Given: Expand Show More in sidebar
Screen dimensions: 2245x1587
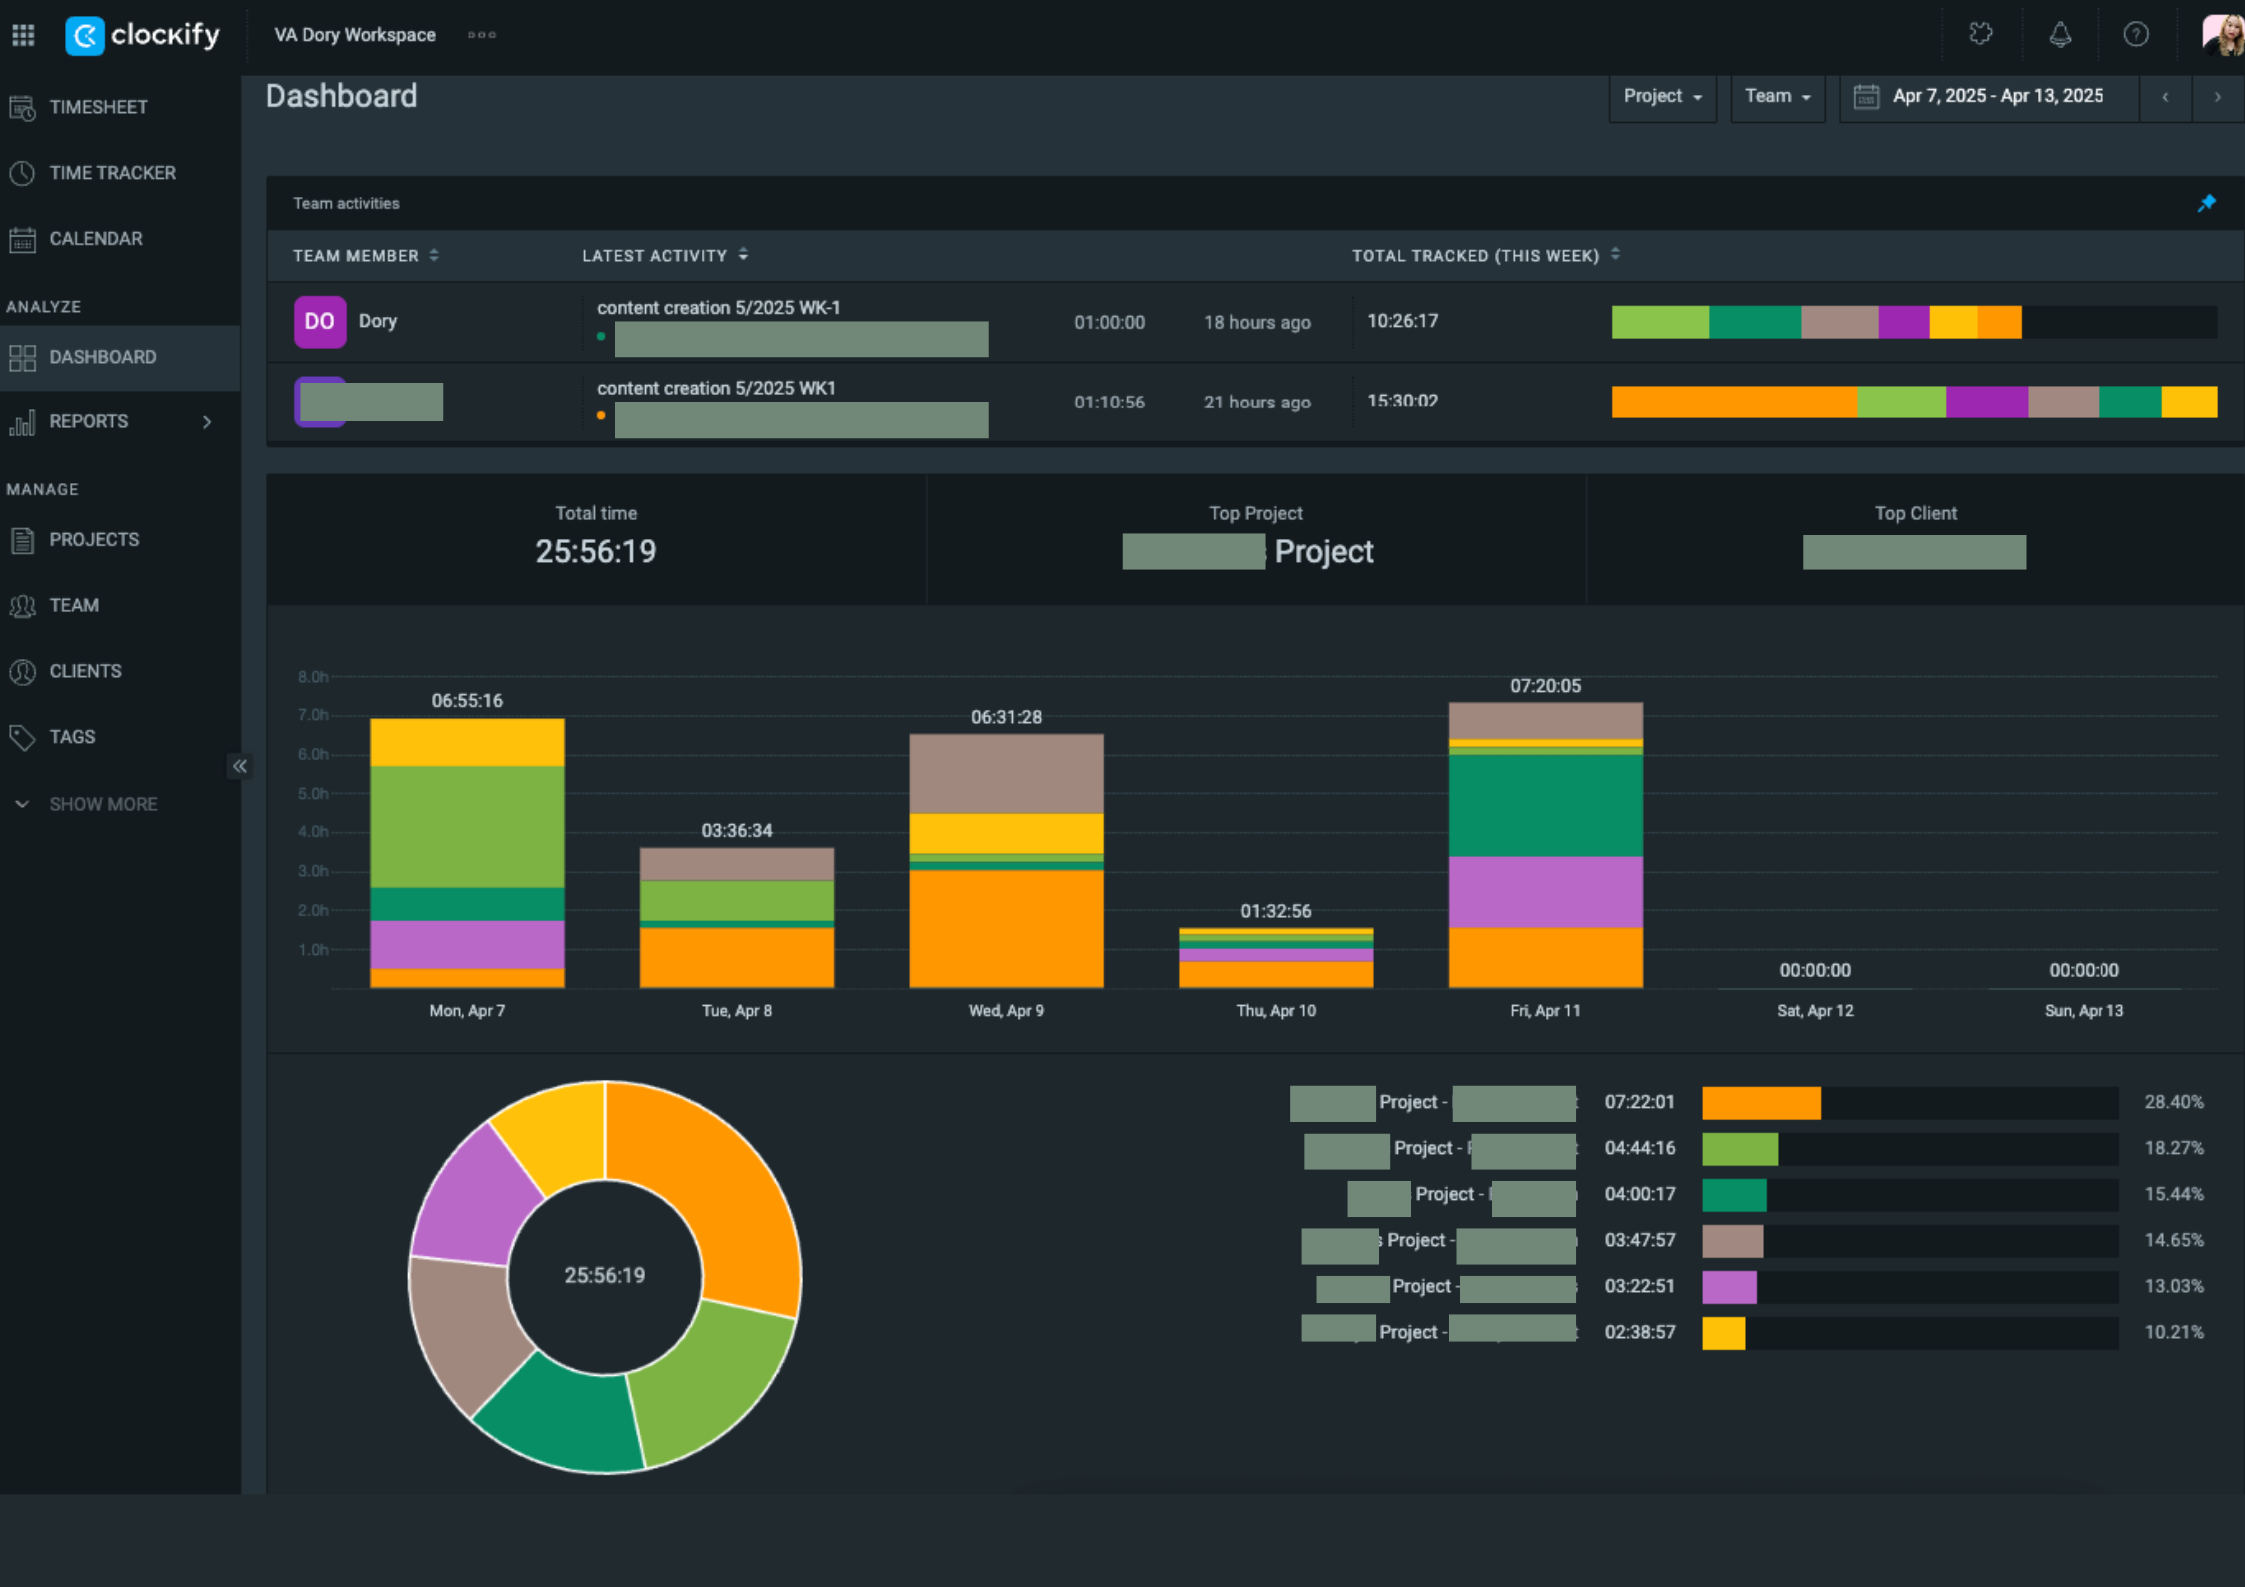Looking at the screenshot, I should [102, 804].
